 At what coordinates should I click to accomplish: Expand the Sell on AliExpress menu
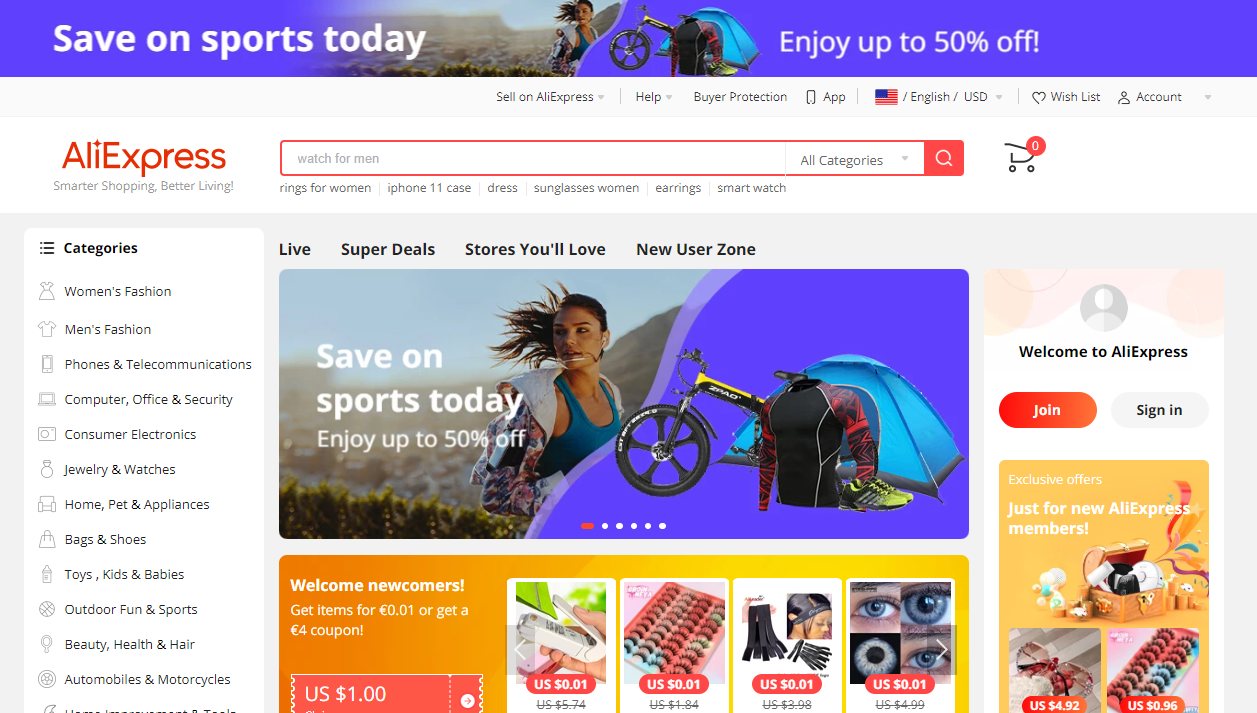(x=550, y=97)
